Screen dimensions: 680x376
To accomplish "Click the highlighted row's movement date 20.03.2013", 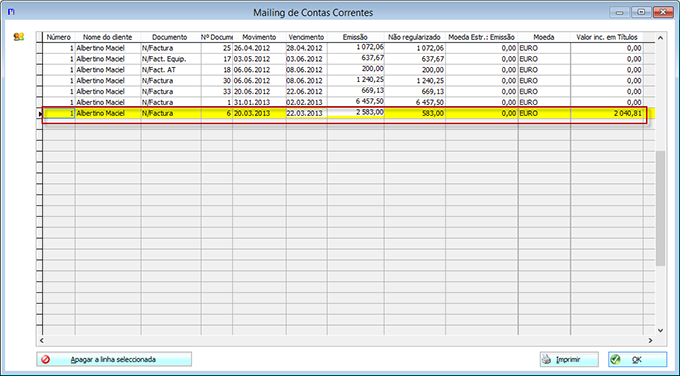I will click(x=259, y=113).
